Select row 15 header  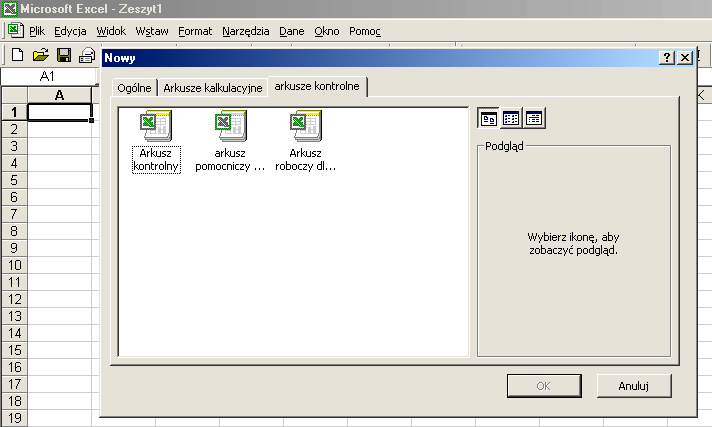(15, 350)
